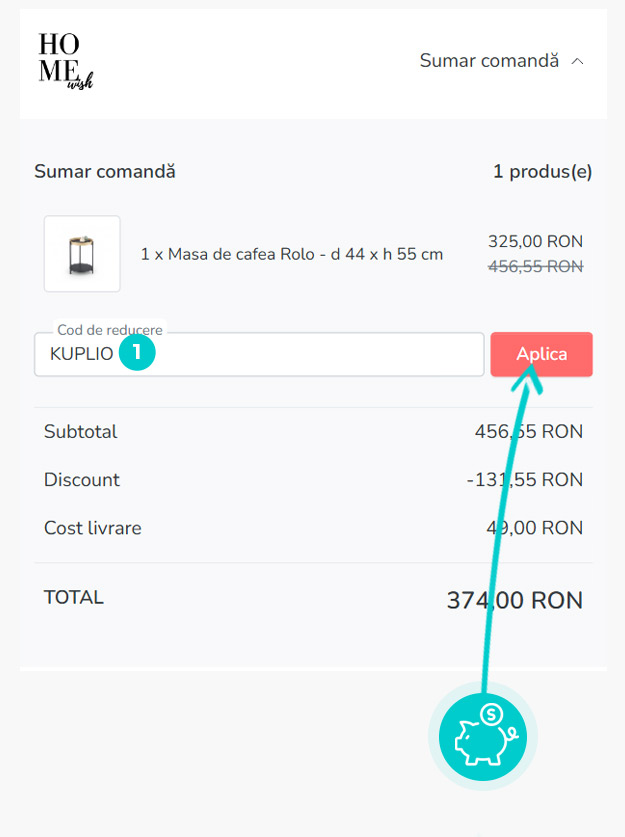Collapse the order summary using the chevron

pos(577,61)
